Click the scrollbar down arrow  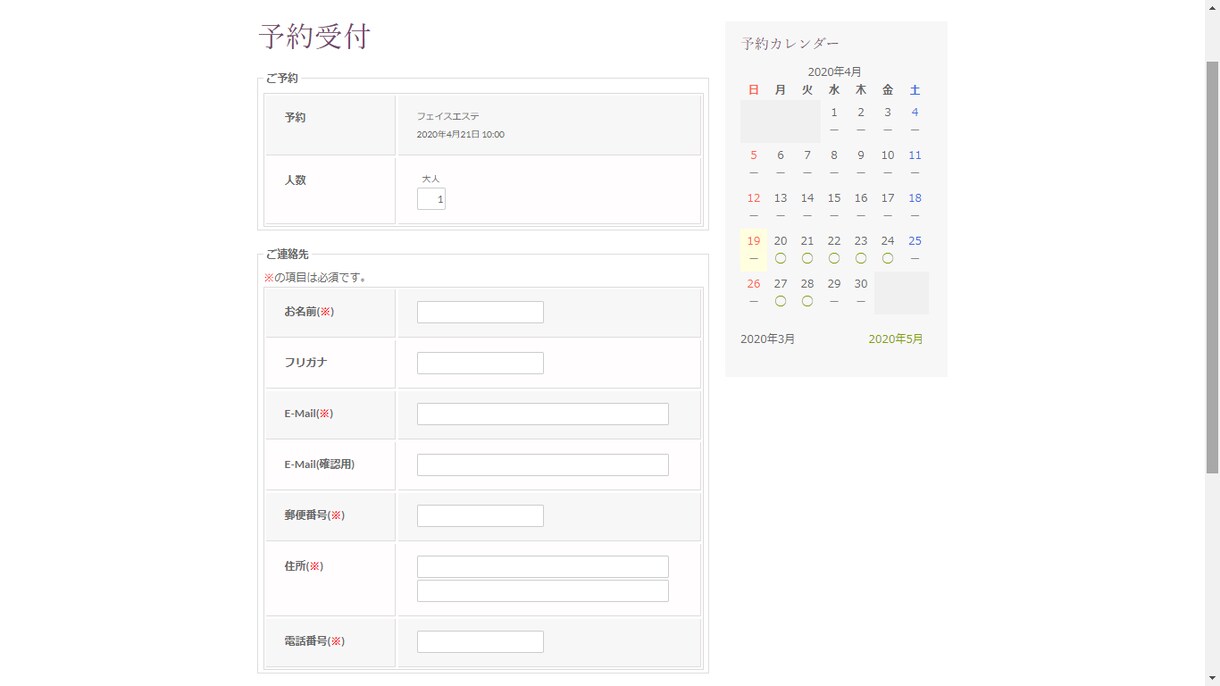[x=1212, y=678]
